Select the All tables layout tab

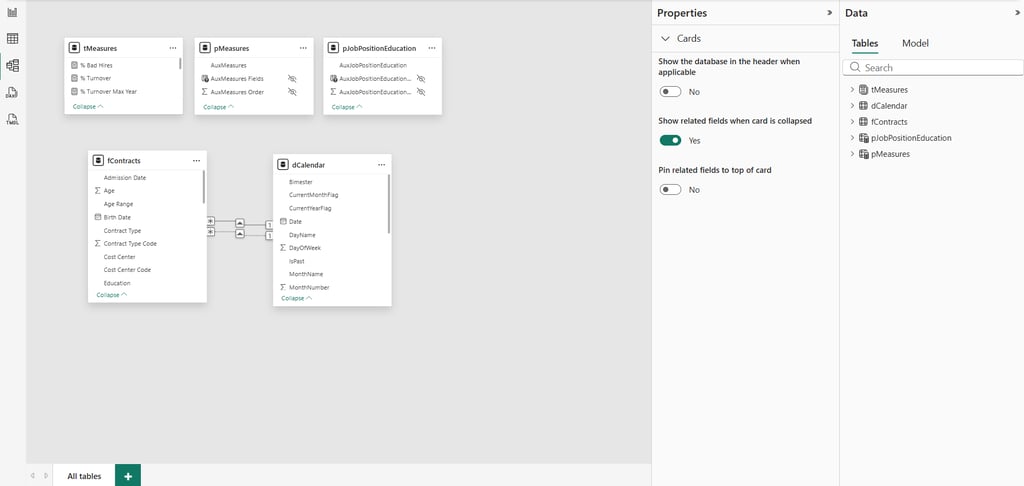click(x=84, y=476)
